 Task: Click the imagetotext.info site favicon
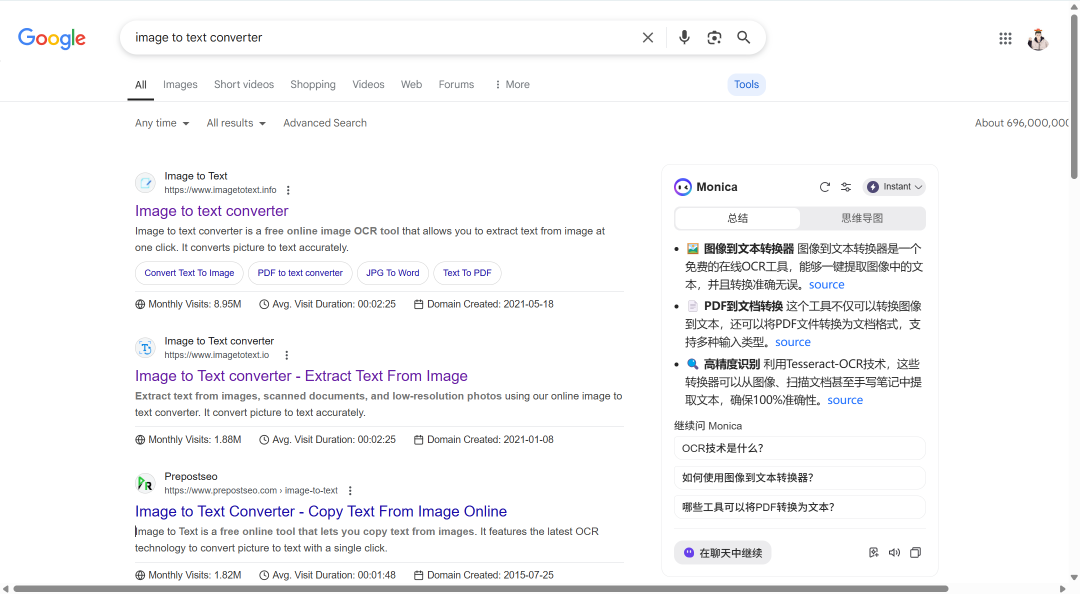(x=145, y=183)
